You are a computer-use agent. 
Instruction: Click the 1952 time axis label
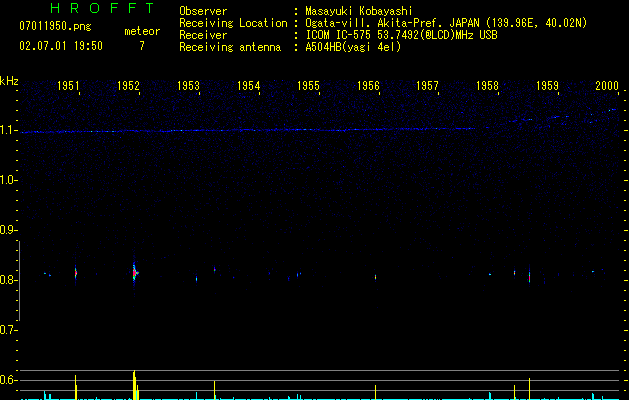pyautogui.click(x=128, y=85)
